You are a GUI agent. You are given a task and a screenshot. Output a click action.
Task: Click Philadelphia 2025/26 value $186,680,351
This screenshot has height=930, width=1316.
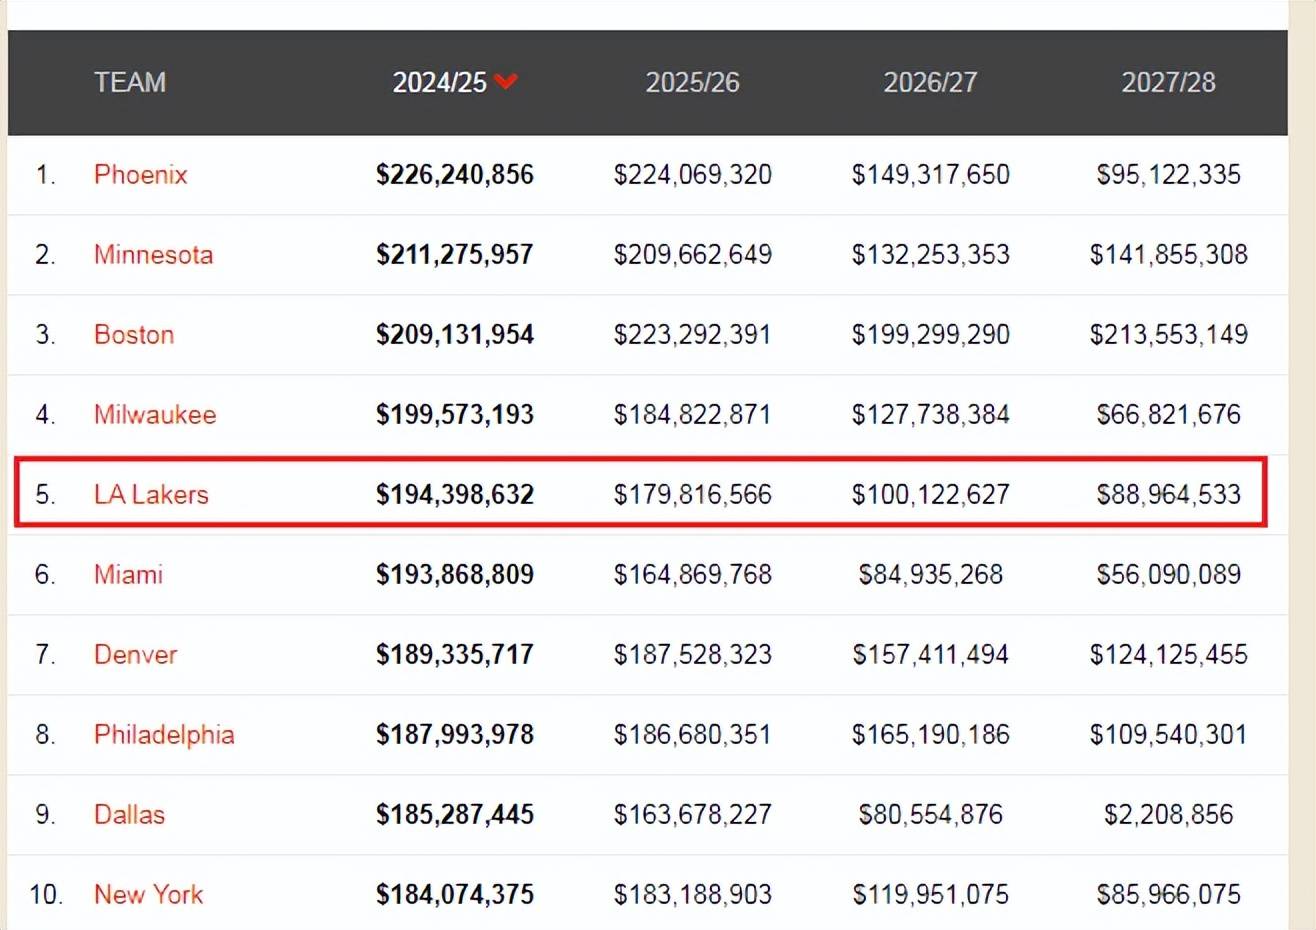coord(693,735)
